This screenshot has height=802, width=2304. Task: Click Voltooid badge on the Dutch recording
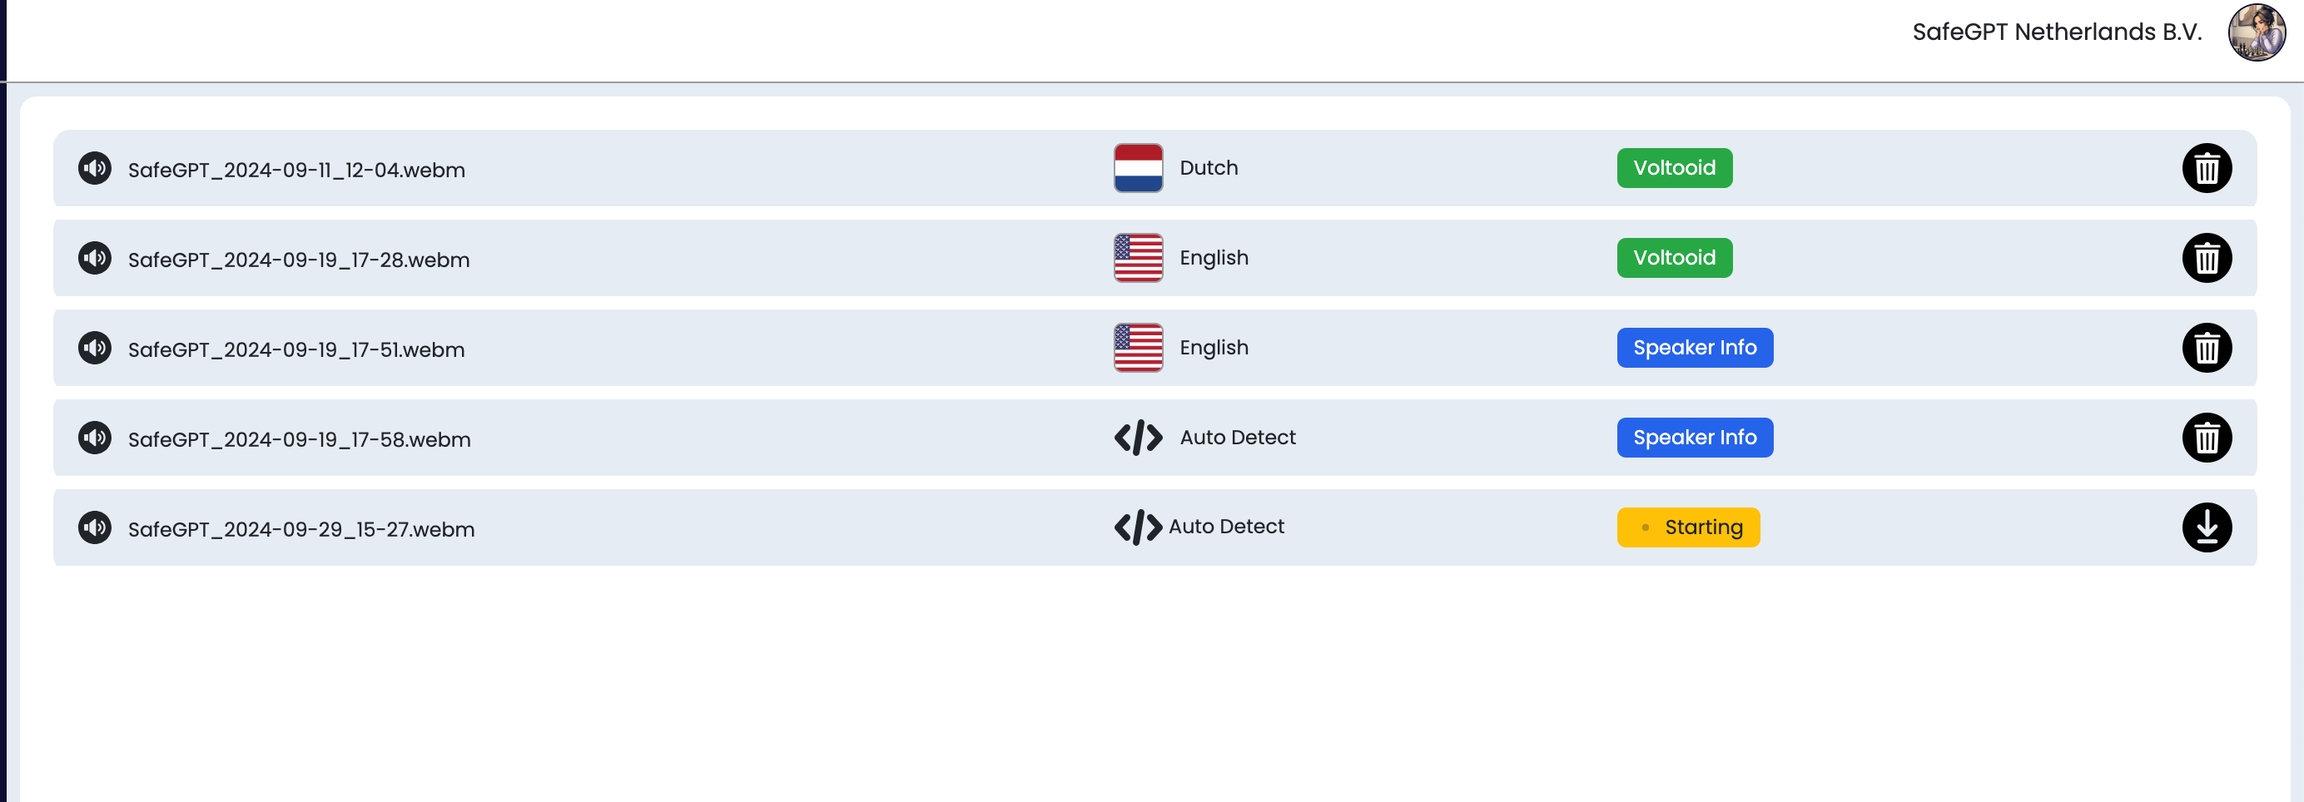click(x=1674, y=168)
